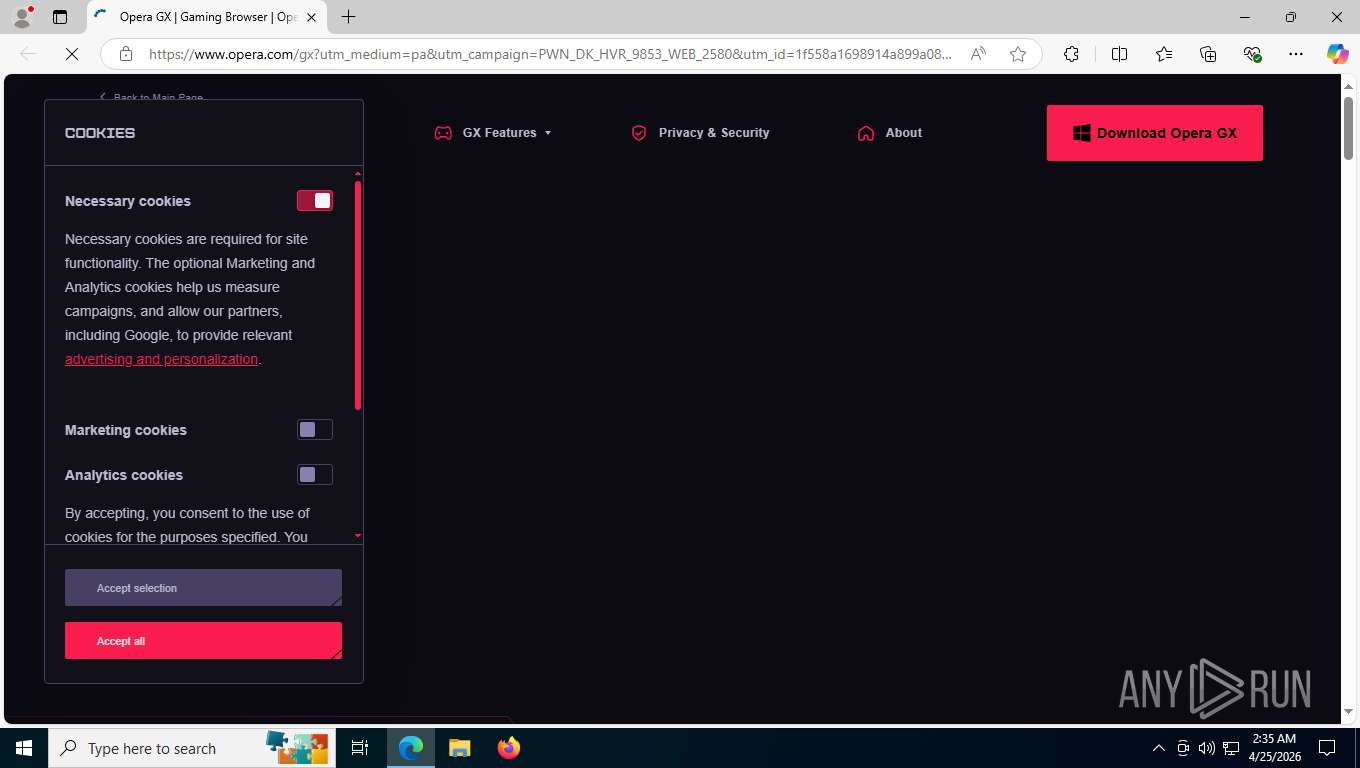Click the Accept all cookies button
This screenshot has width=1360, height=768.
coord(203,641)
